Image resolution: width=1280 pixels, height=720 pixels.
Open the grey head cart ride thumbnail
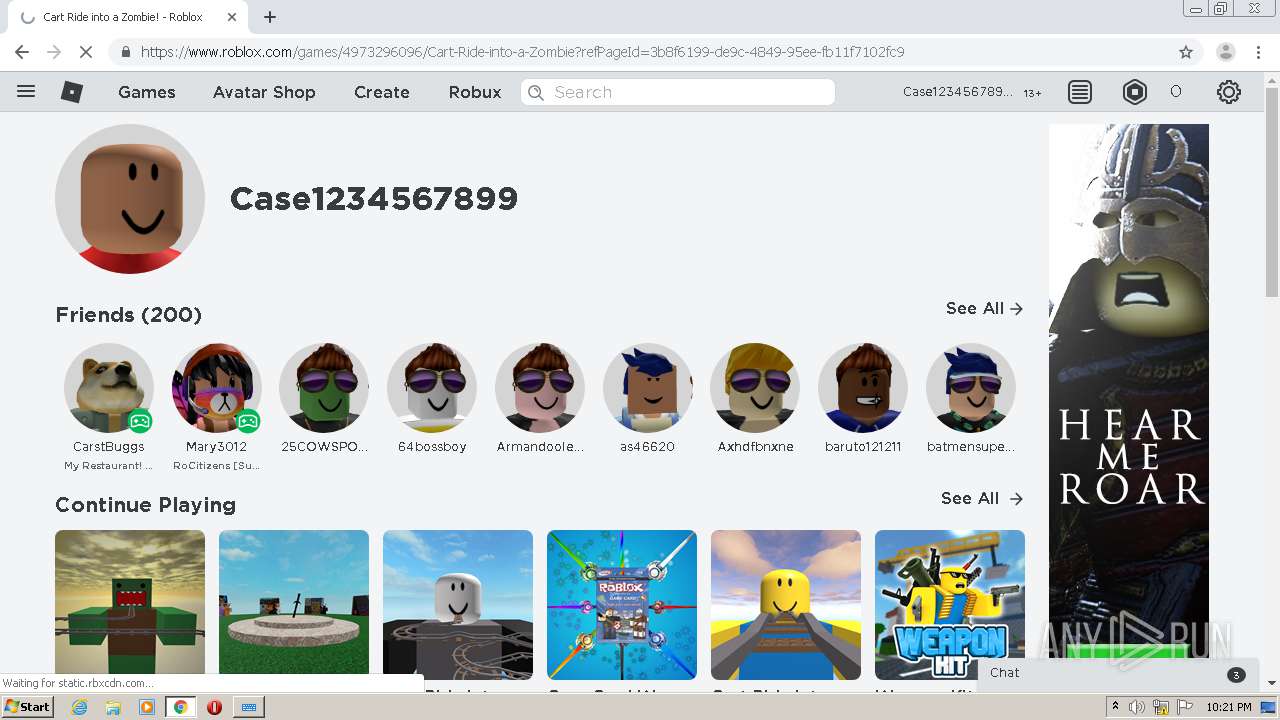click(x=458, y=605)
